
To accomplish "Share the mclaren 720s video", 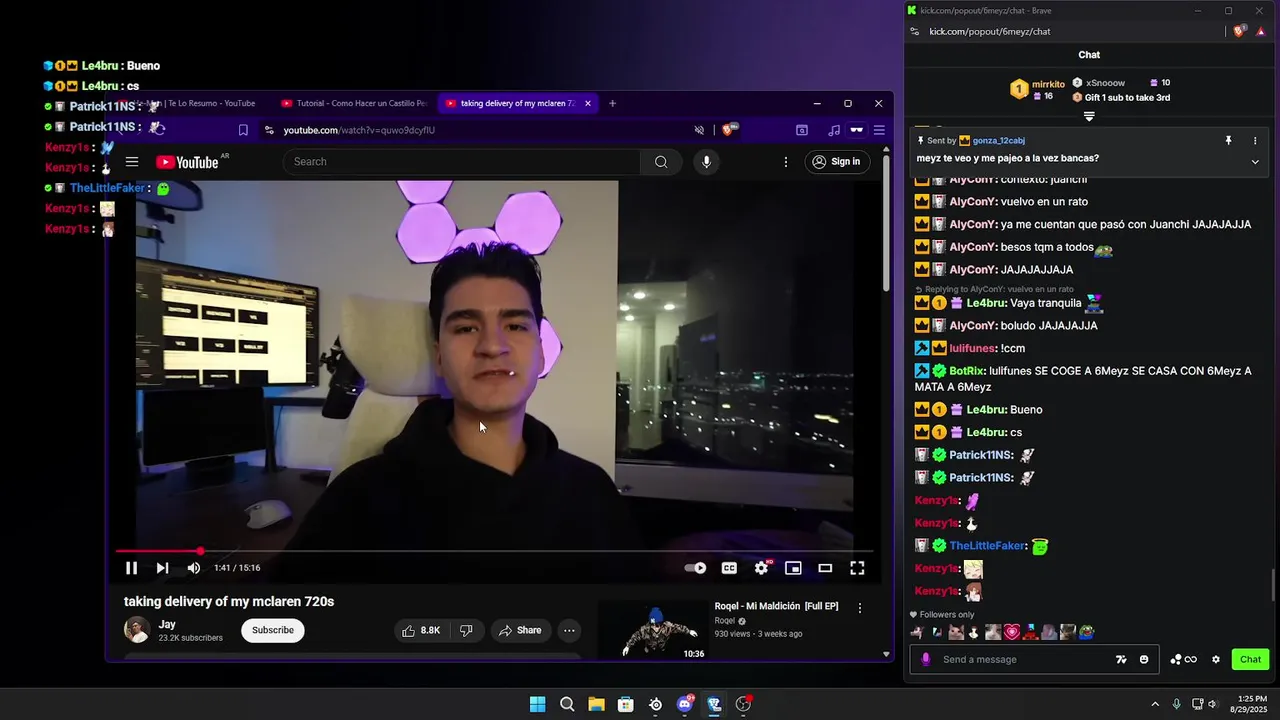I will [x=520, y=630].
